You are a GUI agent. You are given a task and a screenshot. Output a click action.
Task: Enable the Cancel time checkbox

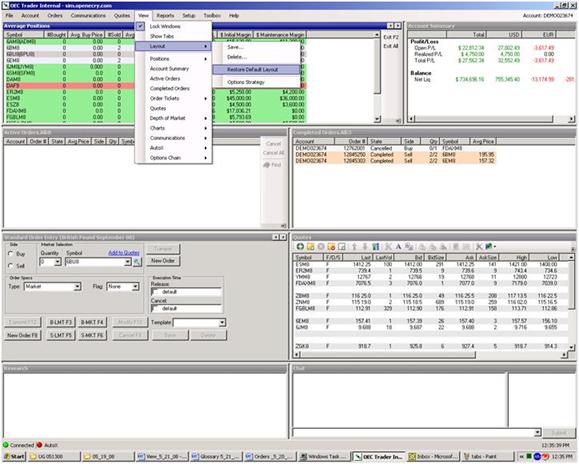click(155, 309)
